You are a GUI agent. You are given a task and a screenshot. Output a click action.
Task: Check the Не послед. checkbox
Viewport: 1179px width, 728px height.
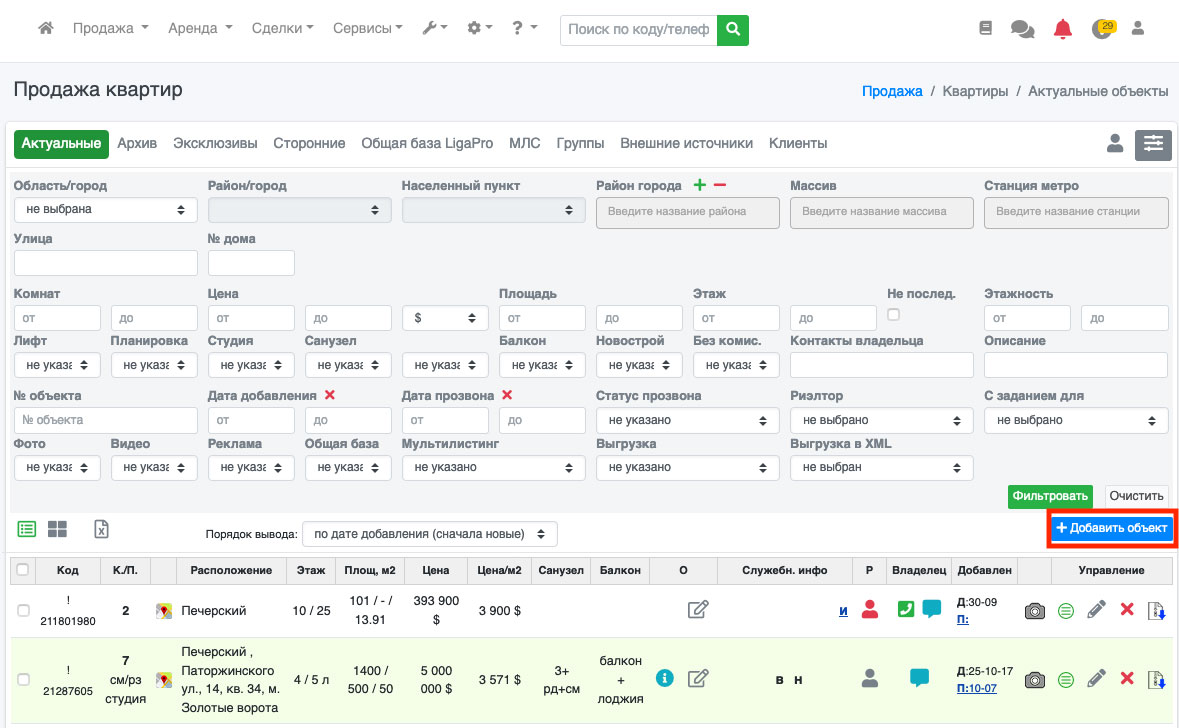(x=894, y=315)
